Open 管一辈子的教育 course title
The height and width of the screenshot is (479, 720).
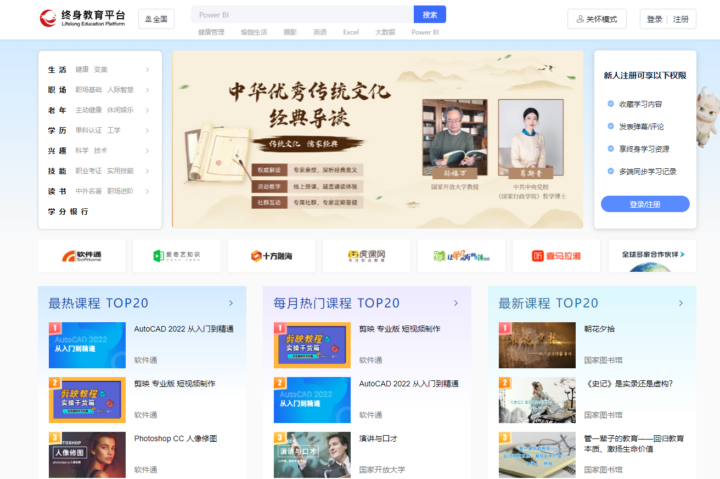(634, 444)
